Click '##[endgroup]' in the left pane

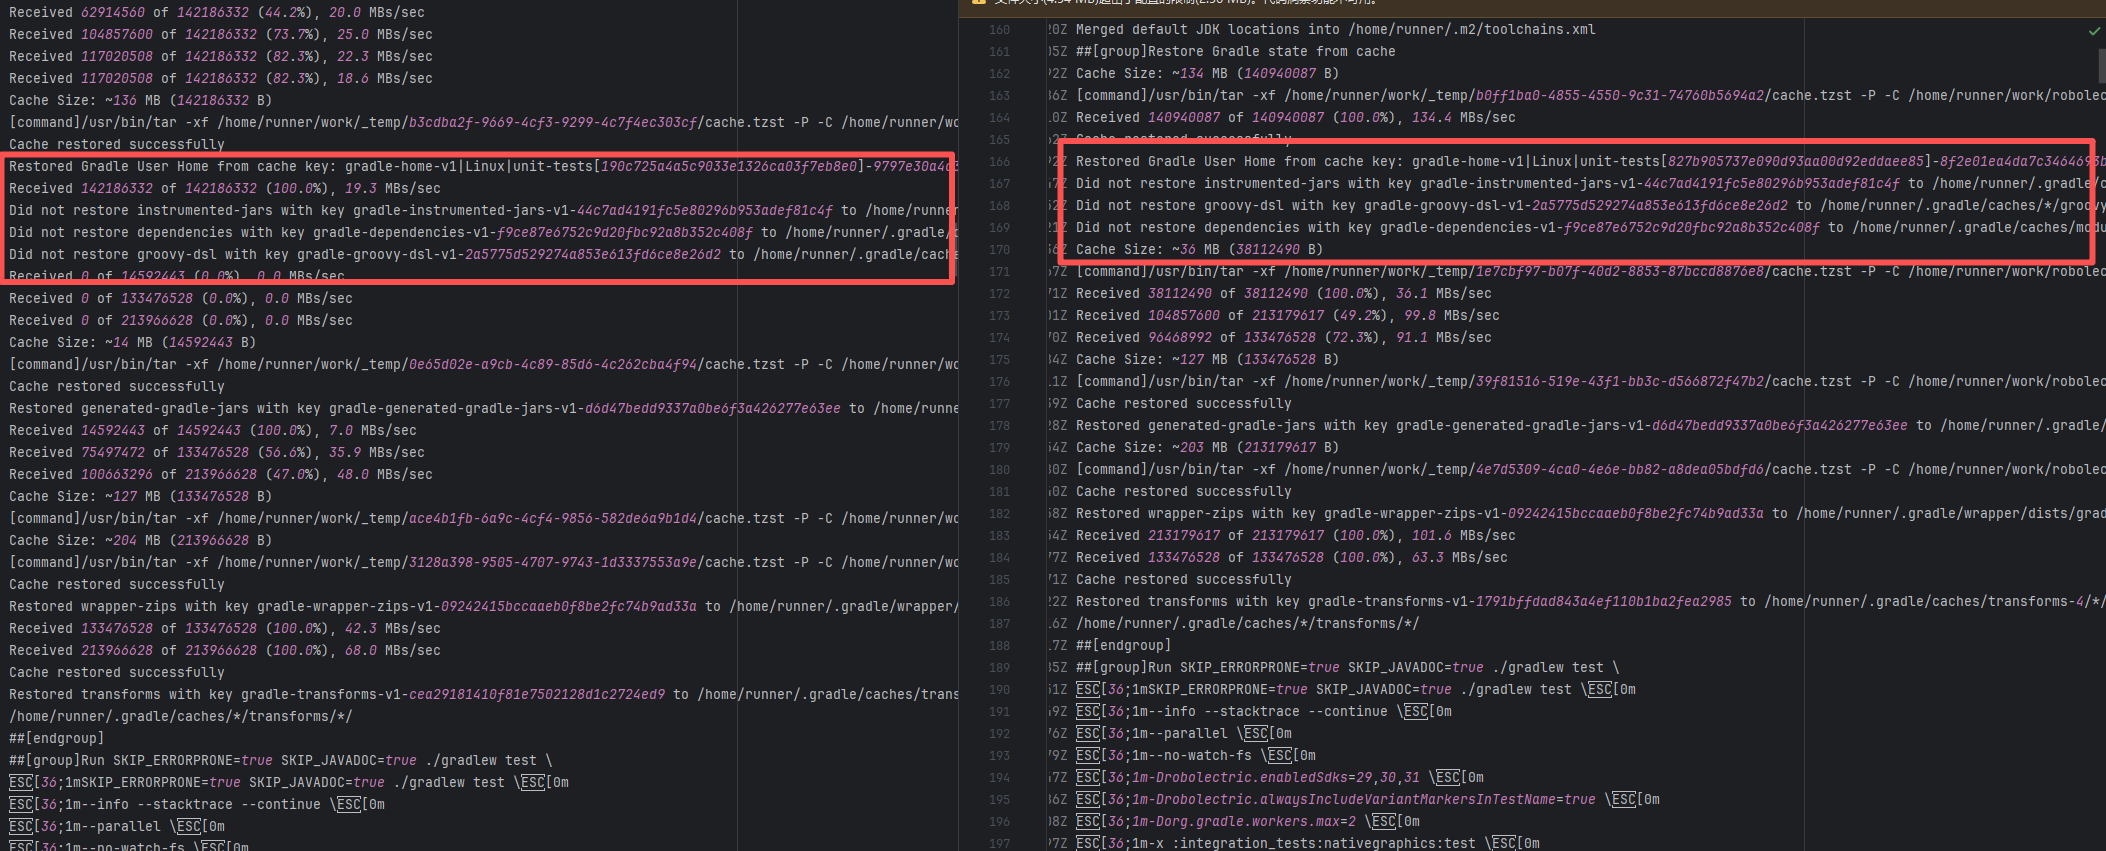56,739
